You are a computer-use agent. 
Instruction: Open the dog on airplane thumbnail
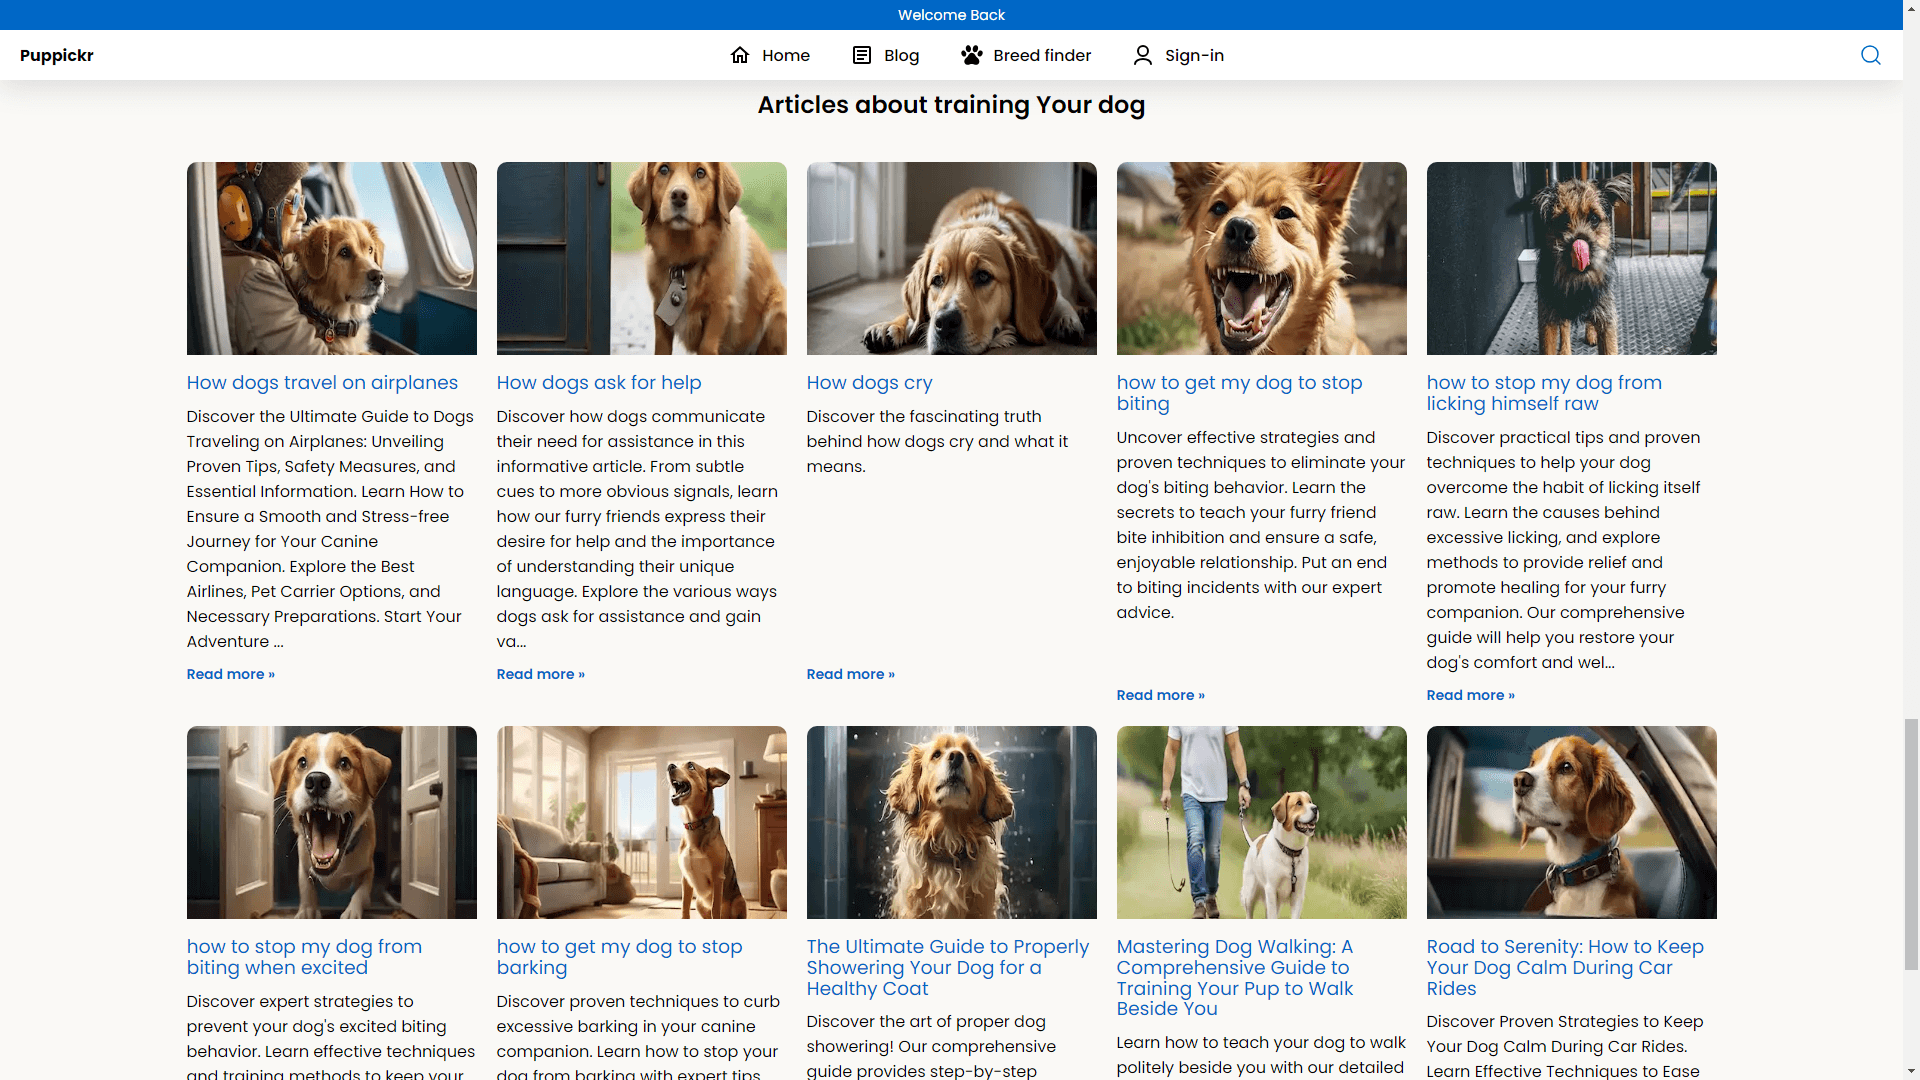(331, 258)
